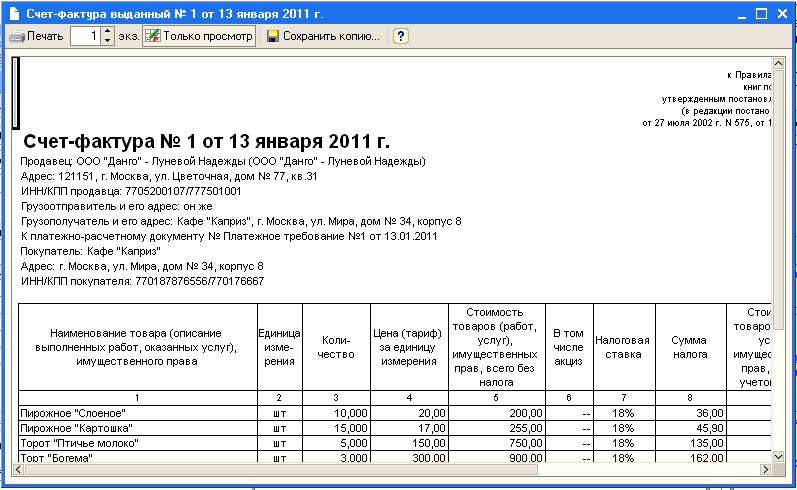Increase number of copies with up arrow

(x=108, y=32)
